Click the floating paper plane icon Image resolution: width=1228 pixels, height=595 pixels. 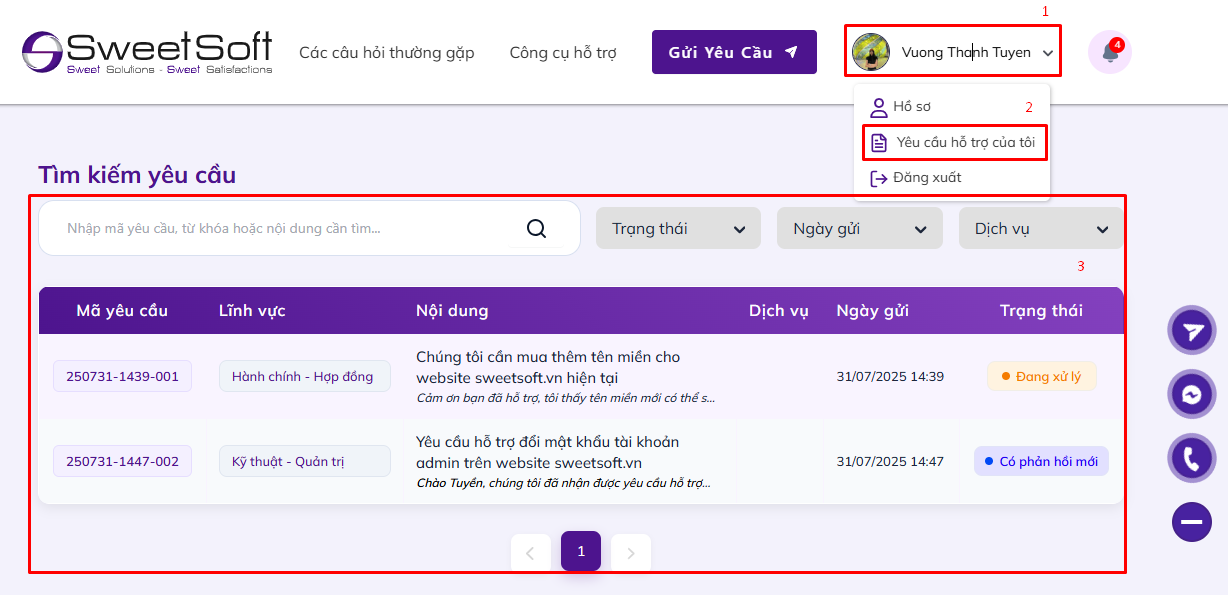(x=1192, y=331)
